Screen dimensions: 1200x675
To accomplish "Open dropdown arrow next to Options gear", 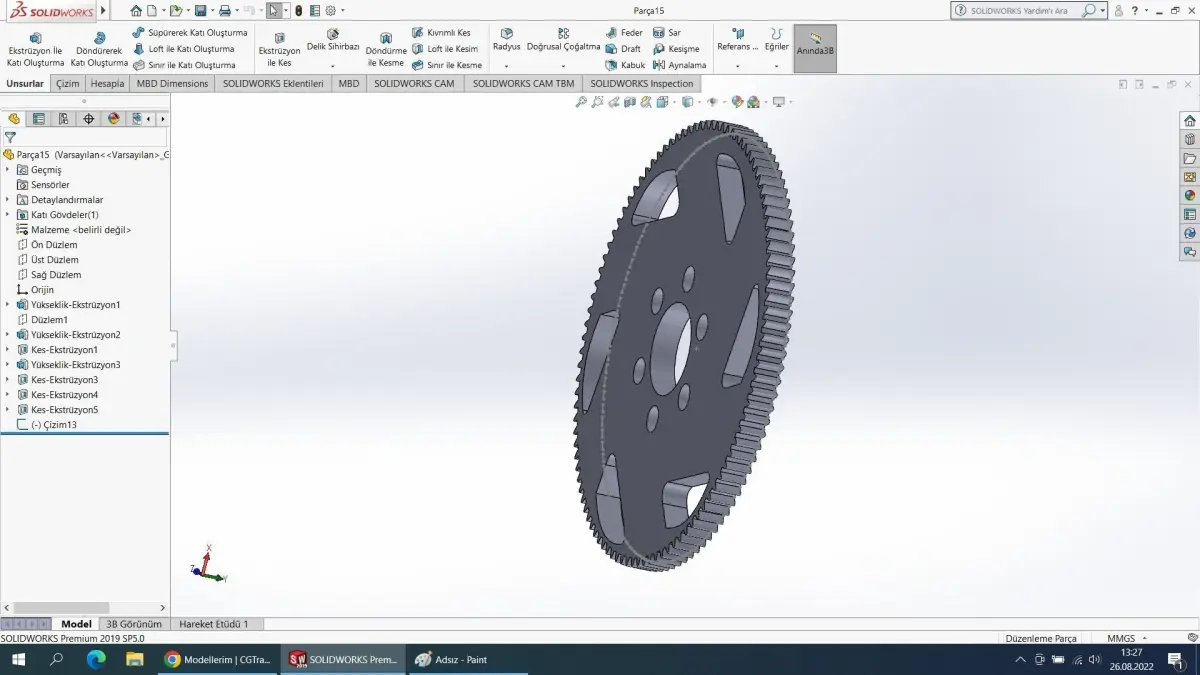I will [x=342, y=10].
